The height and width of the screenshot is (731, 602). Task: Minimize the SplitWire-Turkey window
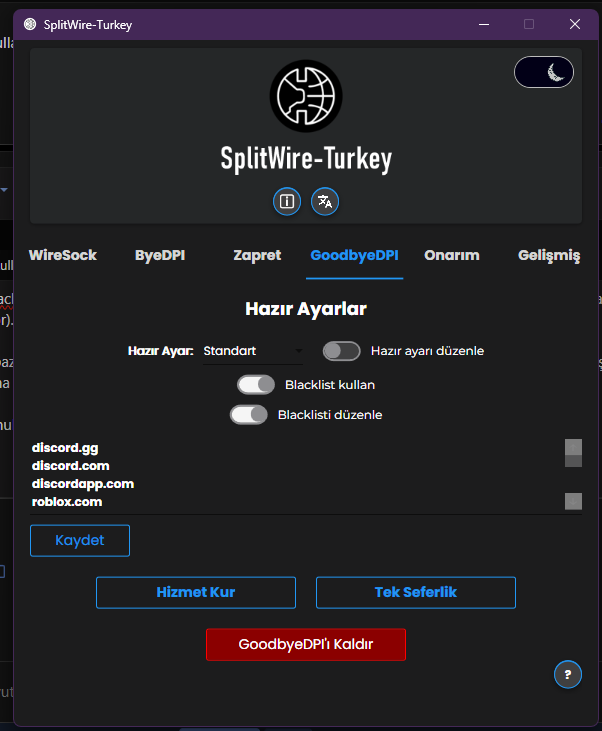[484, 24]
